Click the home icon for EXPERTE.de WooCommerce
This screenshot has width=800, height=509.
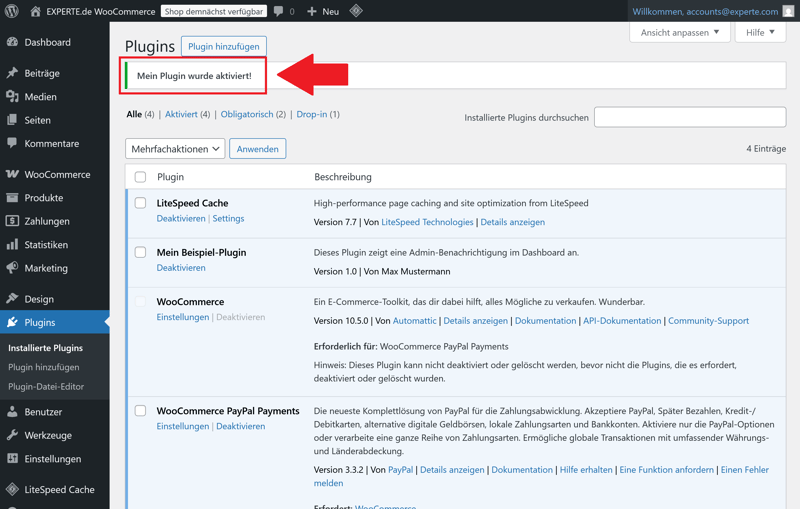[x=35, y=11]
